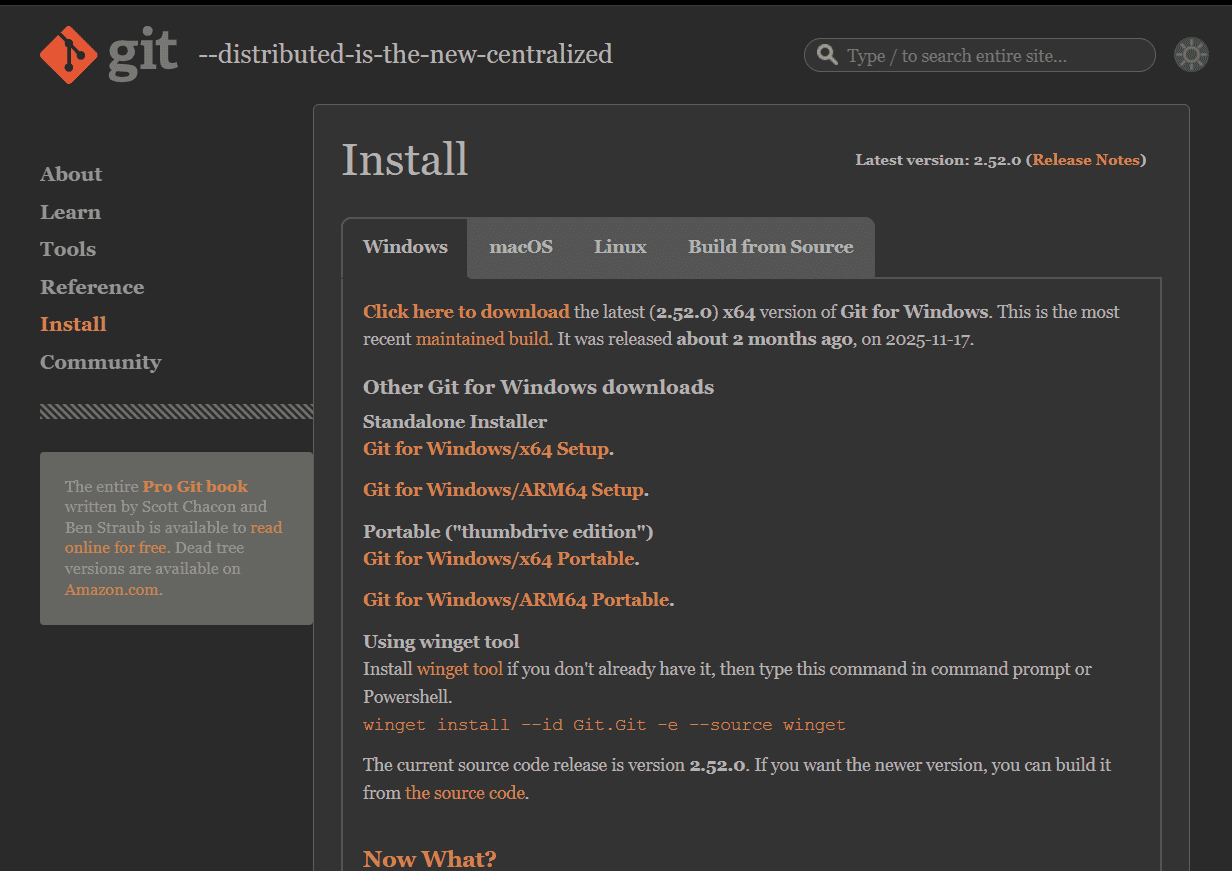
Task: Open the 'winget tool' link
Action: tap(460, 669)
